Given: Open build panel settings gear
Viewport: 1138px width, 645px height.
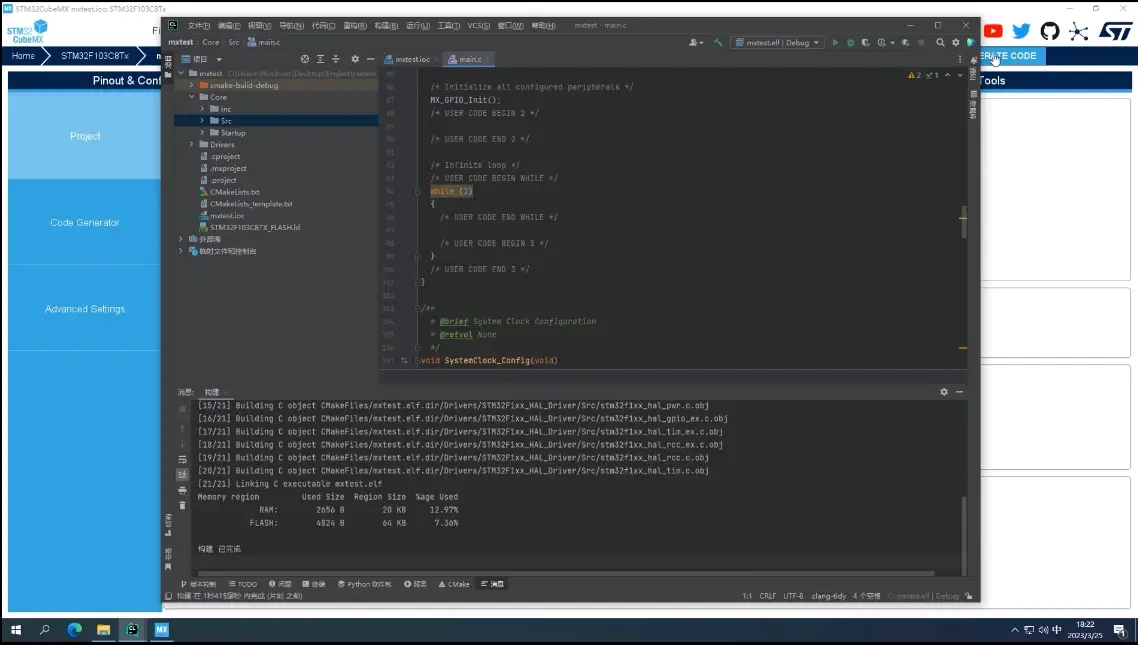Looking at the screenshot, I should pyautogui.click(x=944, y=392).
